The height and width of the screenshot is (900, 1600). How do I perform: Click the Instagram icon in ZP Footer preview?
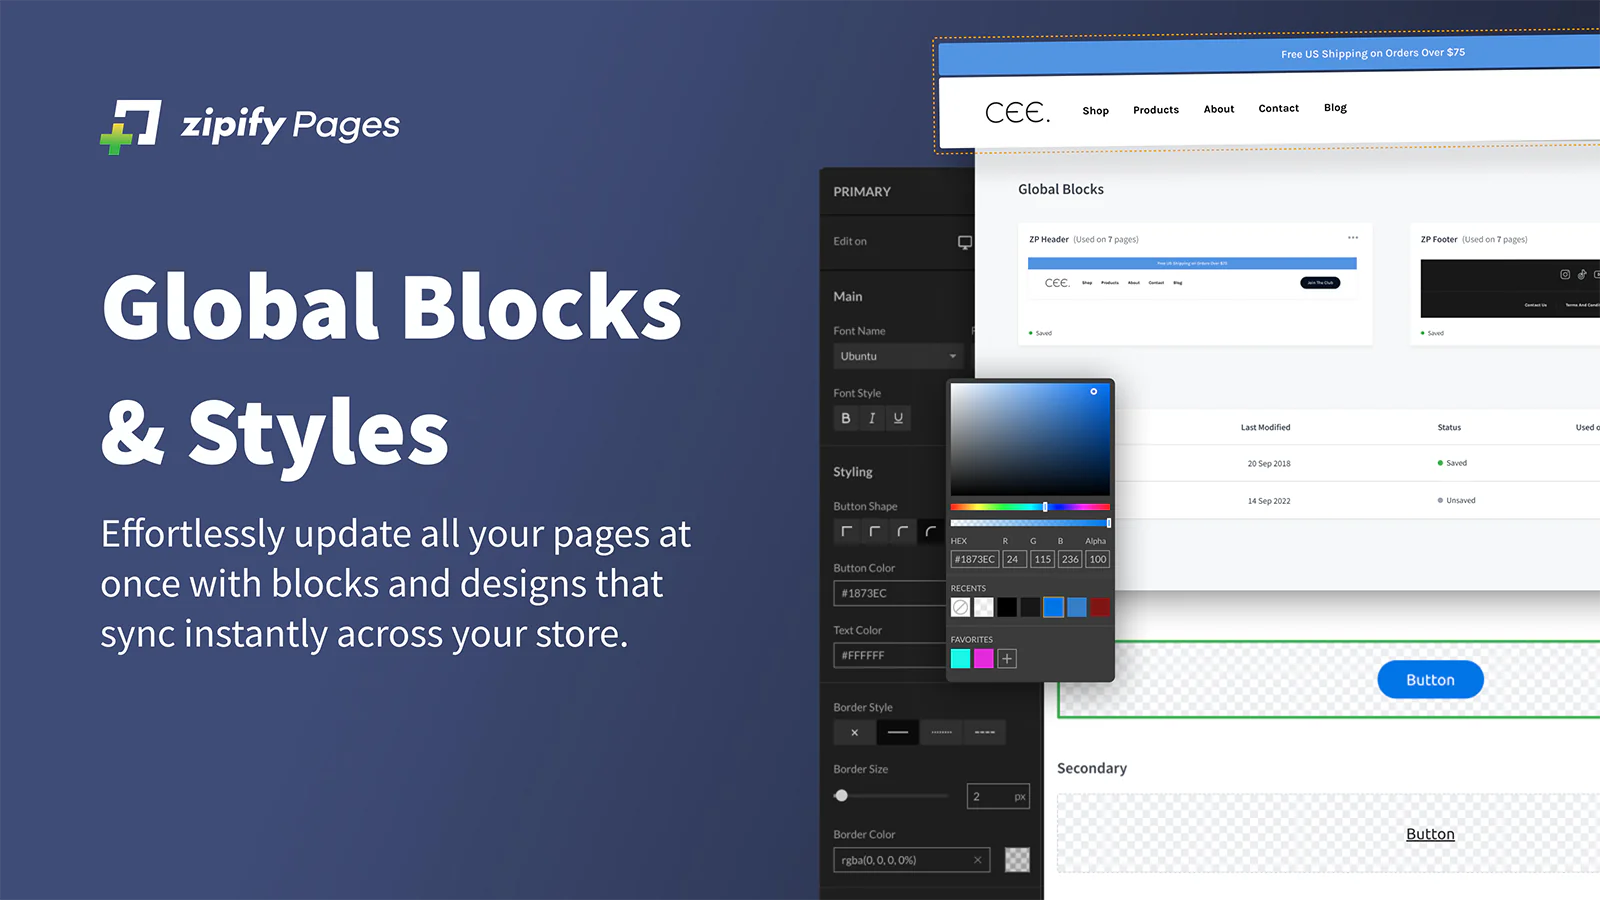tap(1565, 274)
